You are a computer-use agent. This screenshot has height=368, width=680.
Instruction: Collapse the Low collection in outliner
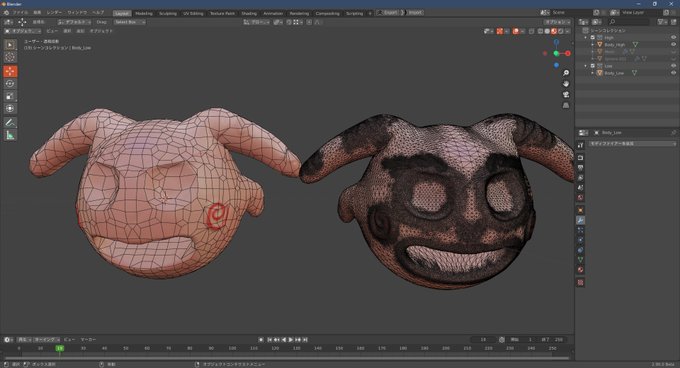coord(586,66)
